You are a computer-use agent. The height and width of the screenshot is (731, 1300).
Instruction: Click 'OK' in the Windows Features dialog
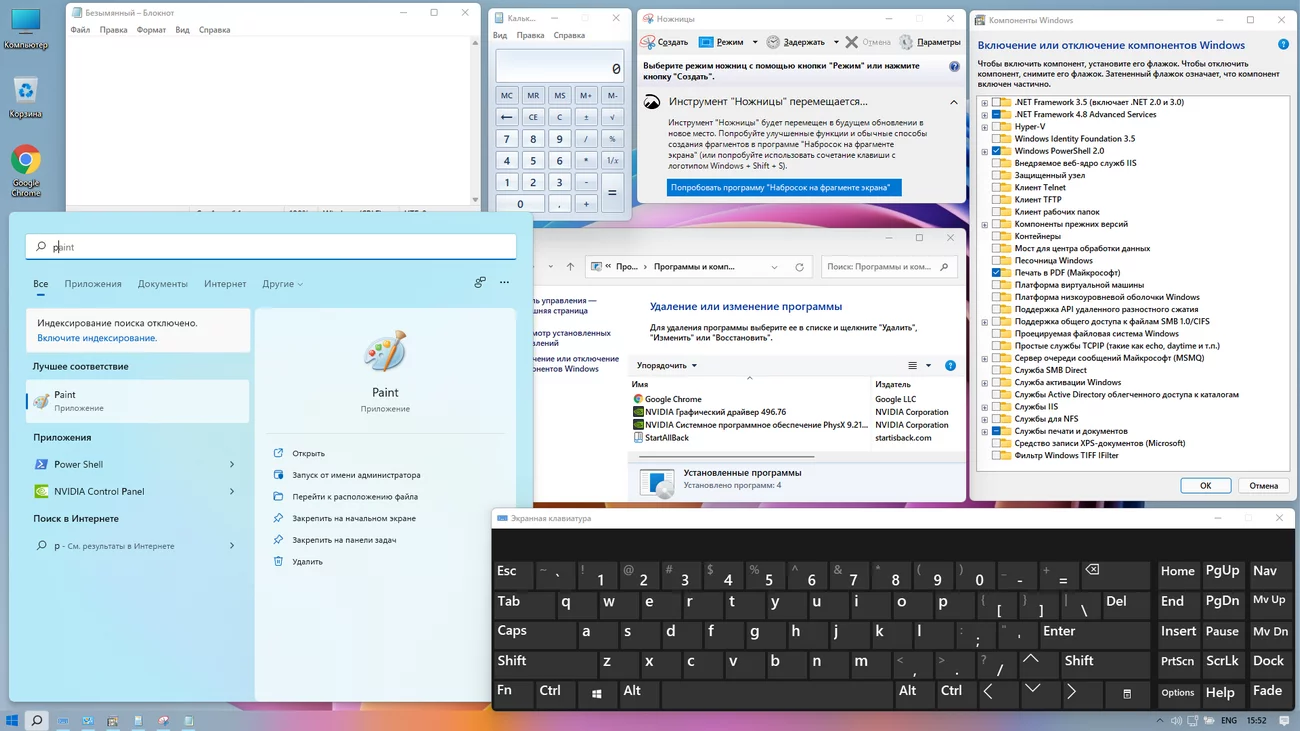(x=1205, y=486)
